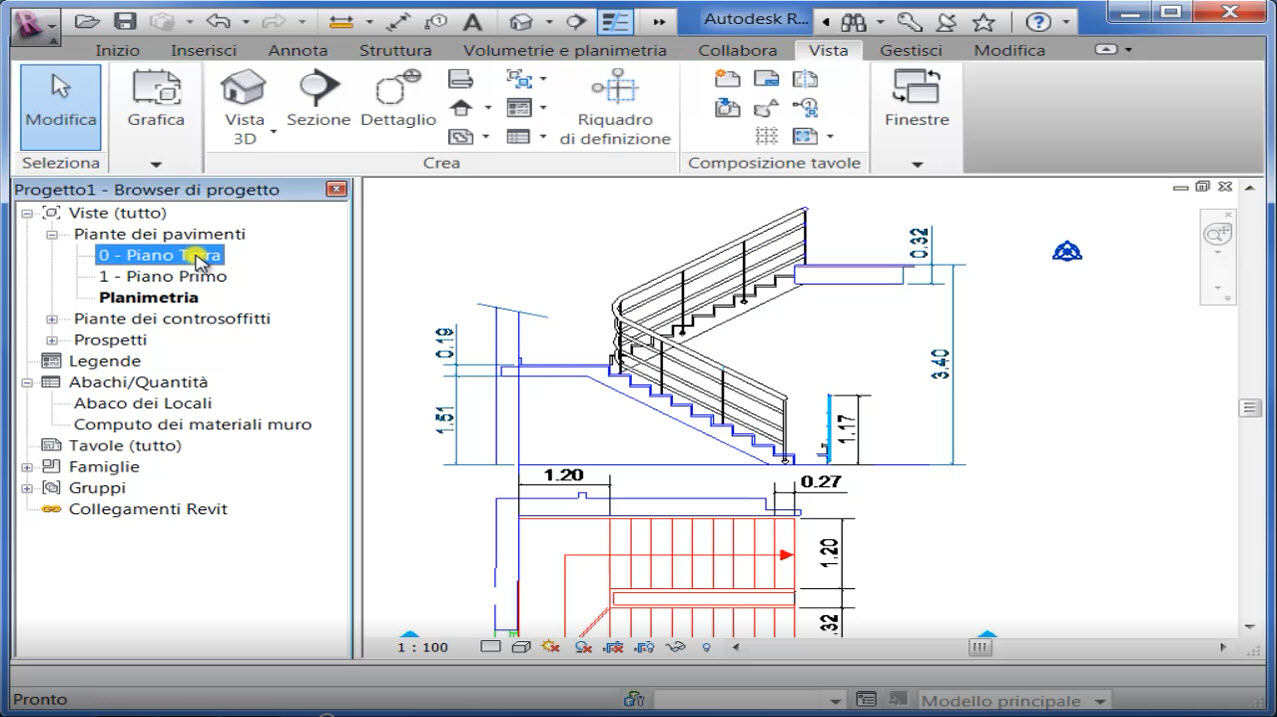Expand the Famiglie tree node

[x=27, y=467]
